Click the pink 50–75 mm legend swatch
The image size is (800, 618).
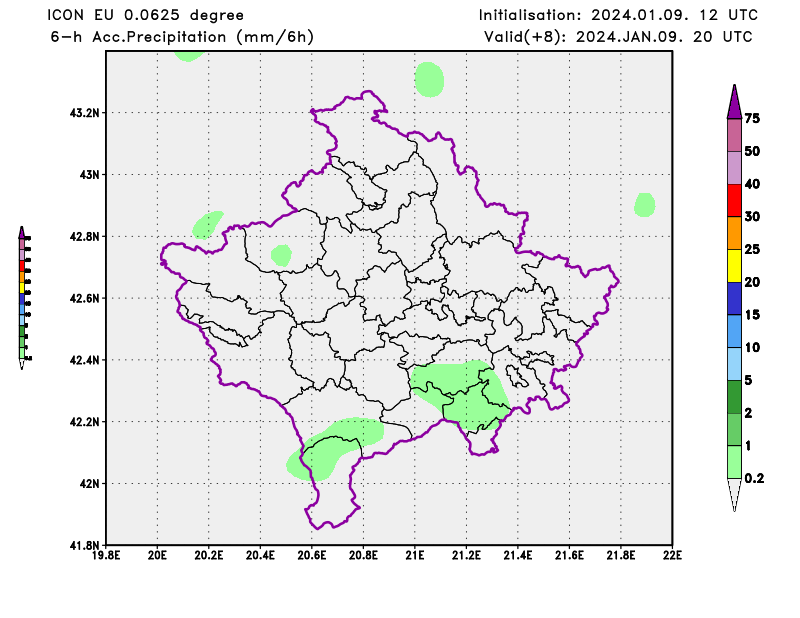[x=734, y=135]
